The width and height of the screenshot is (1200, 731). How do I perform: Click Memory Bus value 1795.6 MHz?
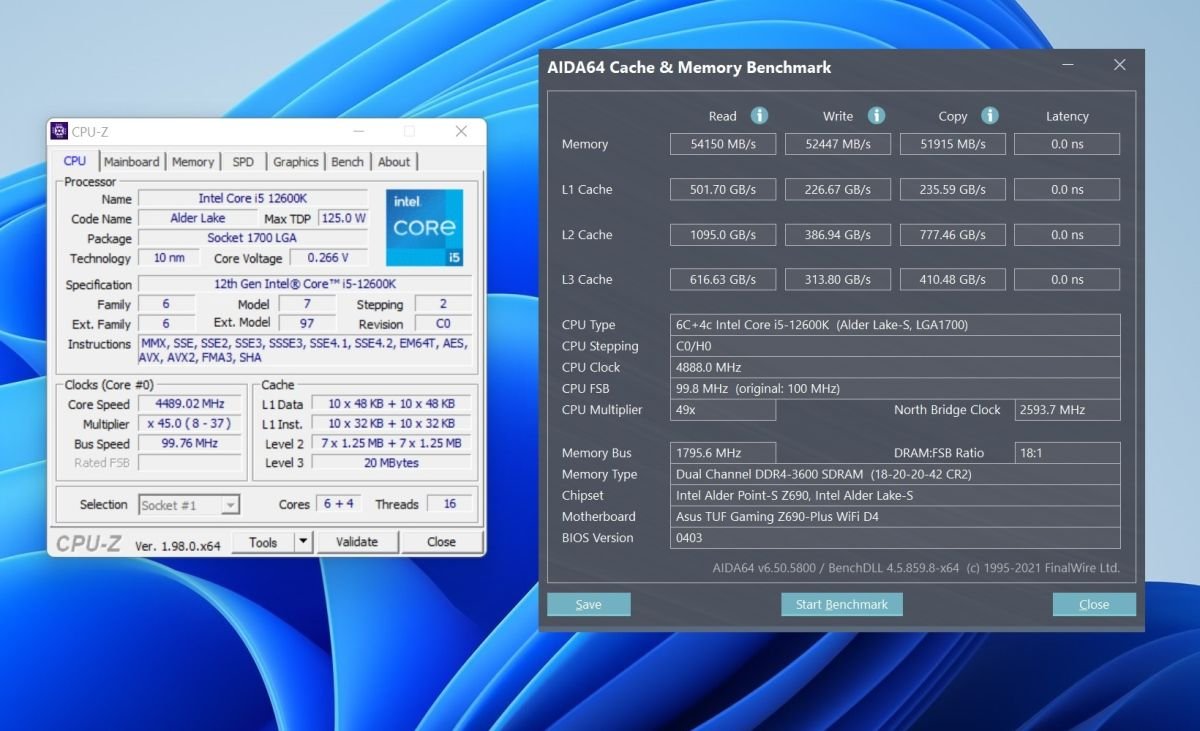tap(723, 453)
